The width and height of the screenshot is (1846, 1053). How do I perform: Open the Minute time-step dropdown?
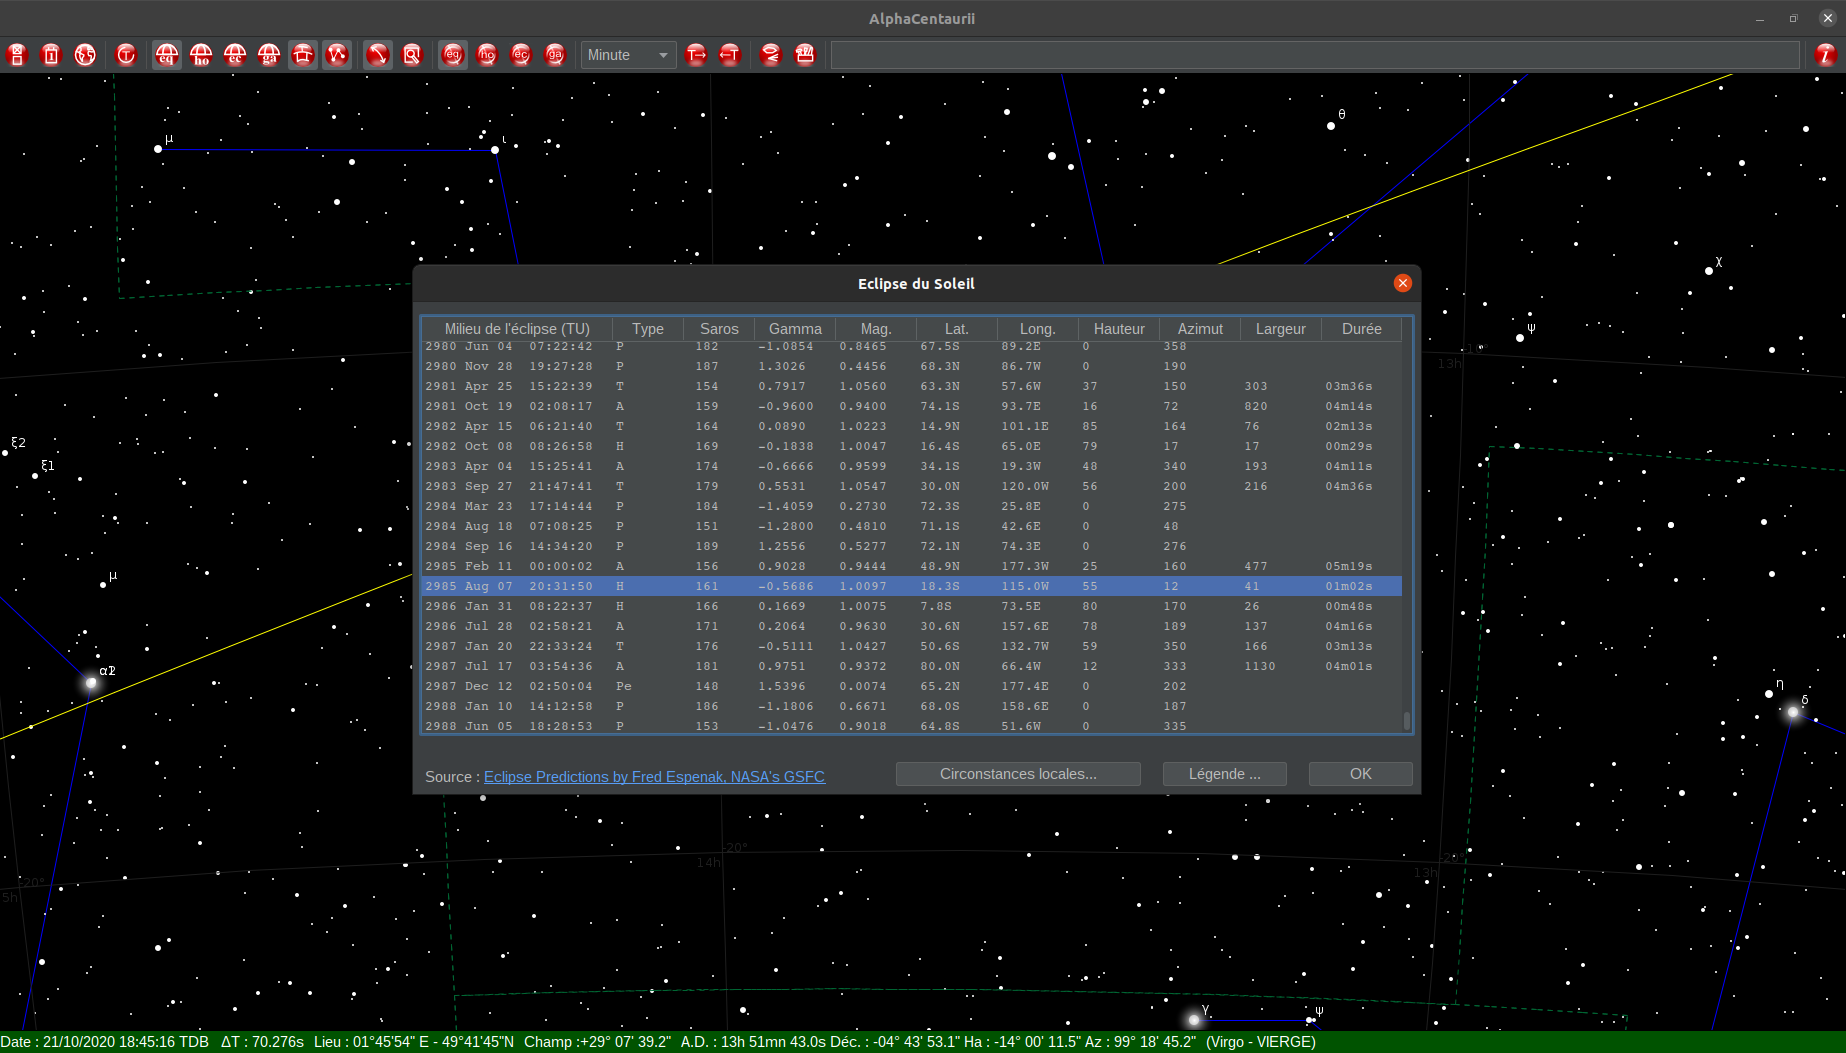click(x=628, y=55)
